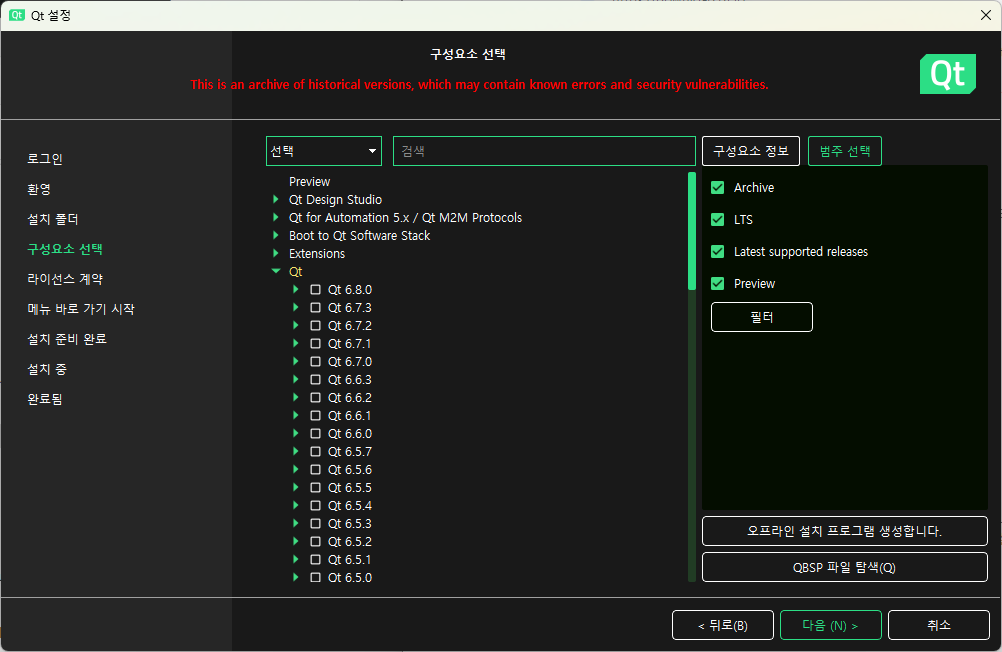Click 메뉴 바로 가기 시작 step
Viewport: 1002px width, 652px height.
tap(81, 309)
